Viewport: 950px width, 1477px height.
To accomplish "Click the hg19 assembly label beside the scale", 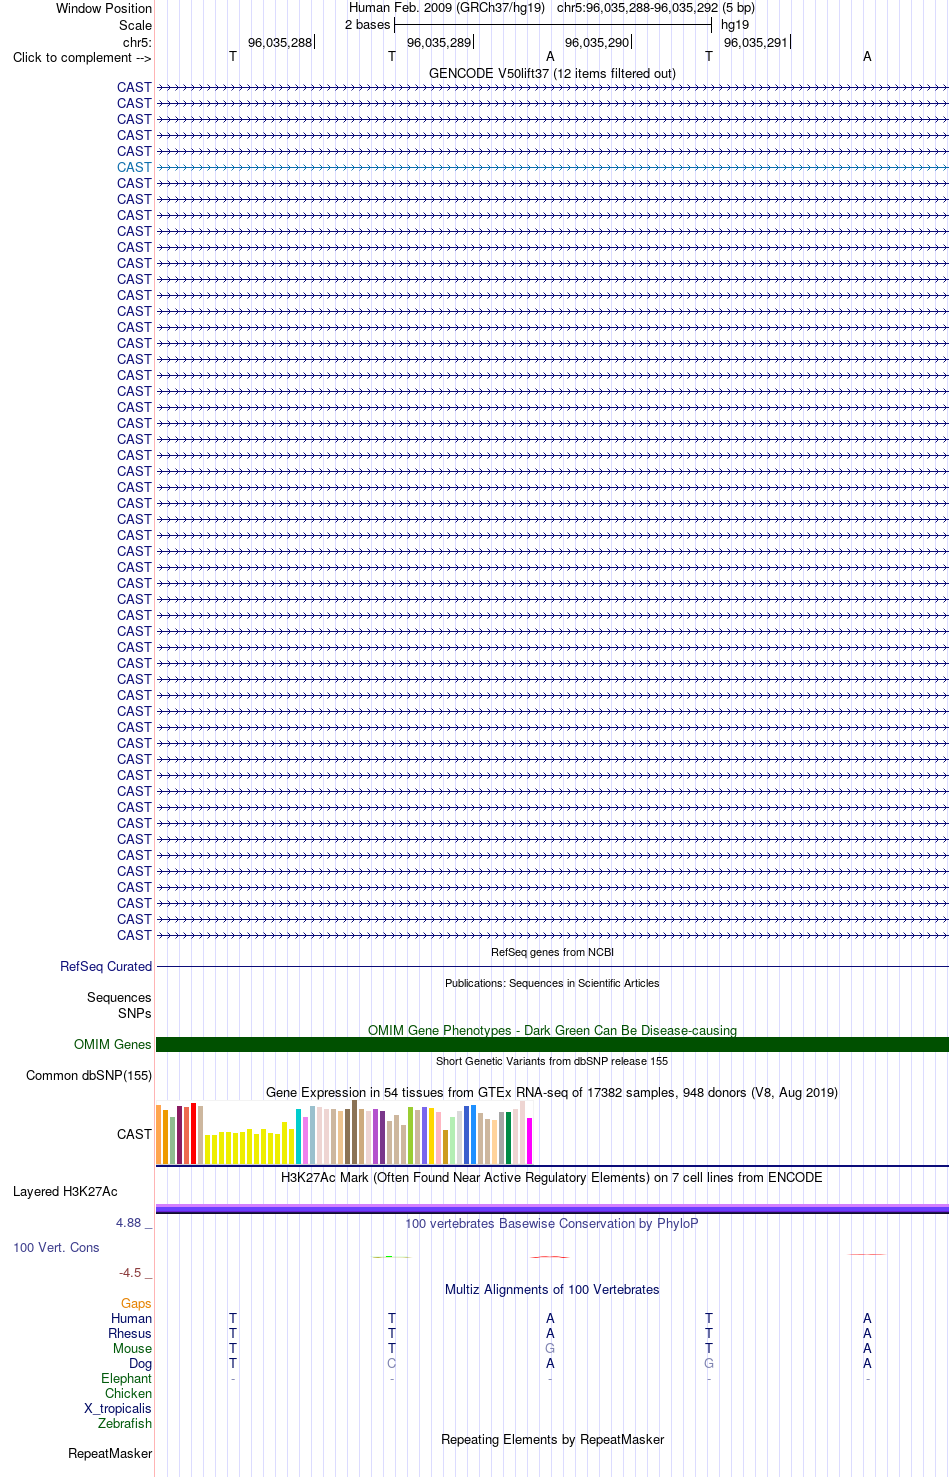I will 735,25.
